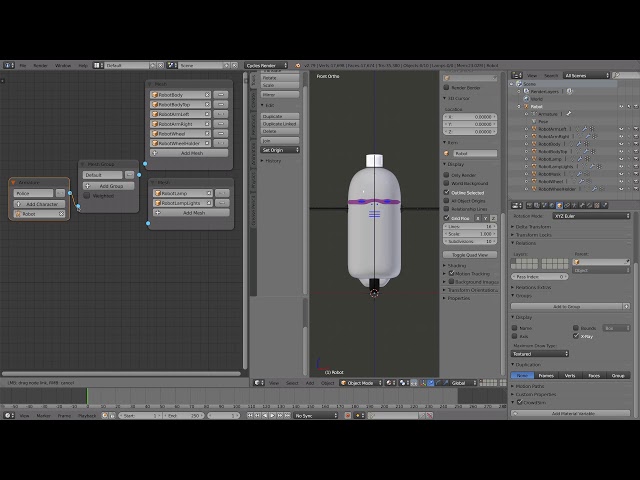The width and height of the screenshot is (640, 480).
Task: Toggle the 3D manipulator icon
Action: pyautogui.click(x=423, y=383)
